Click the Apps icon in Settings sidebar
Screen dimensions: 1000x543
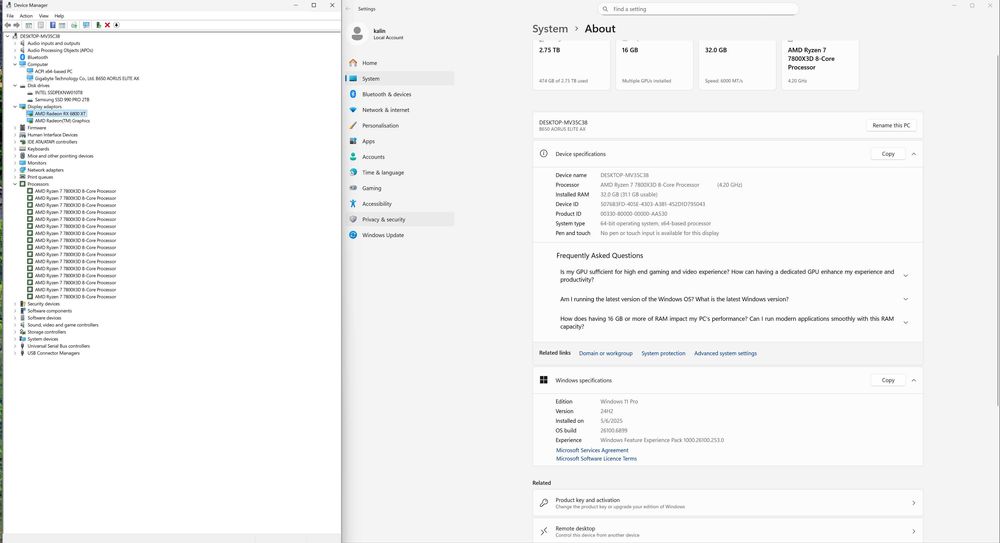tap(353, 141)
